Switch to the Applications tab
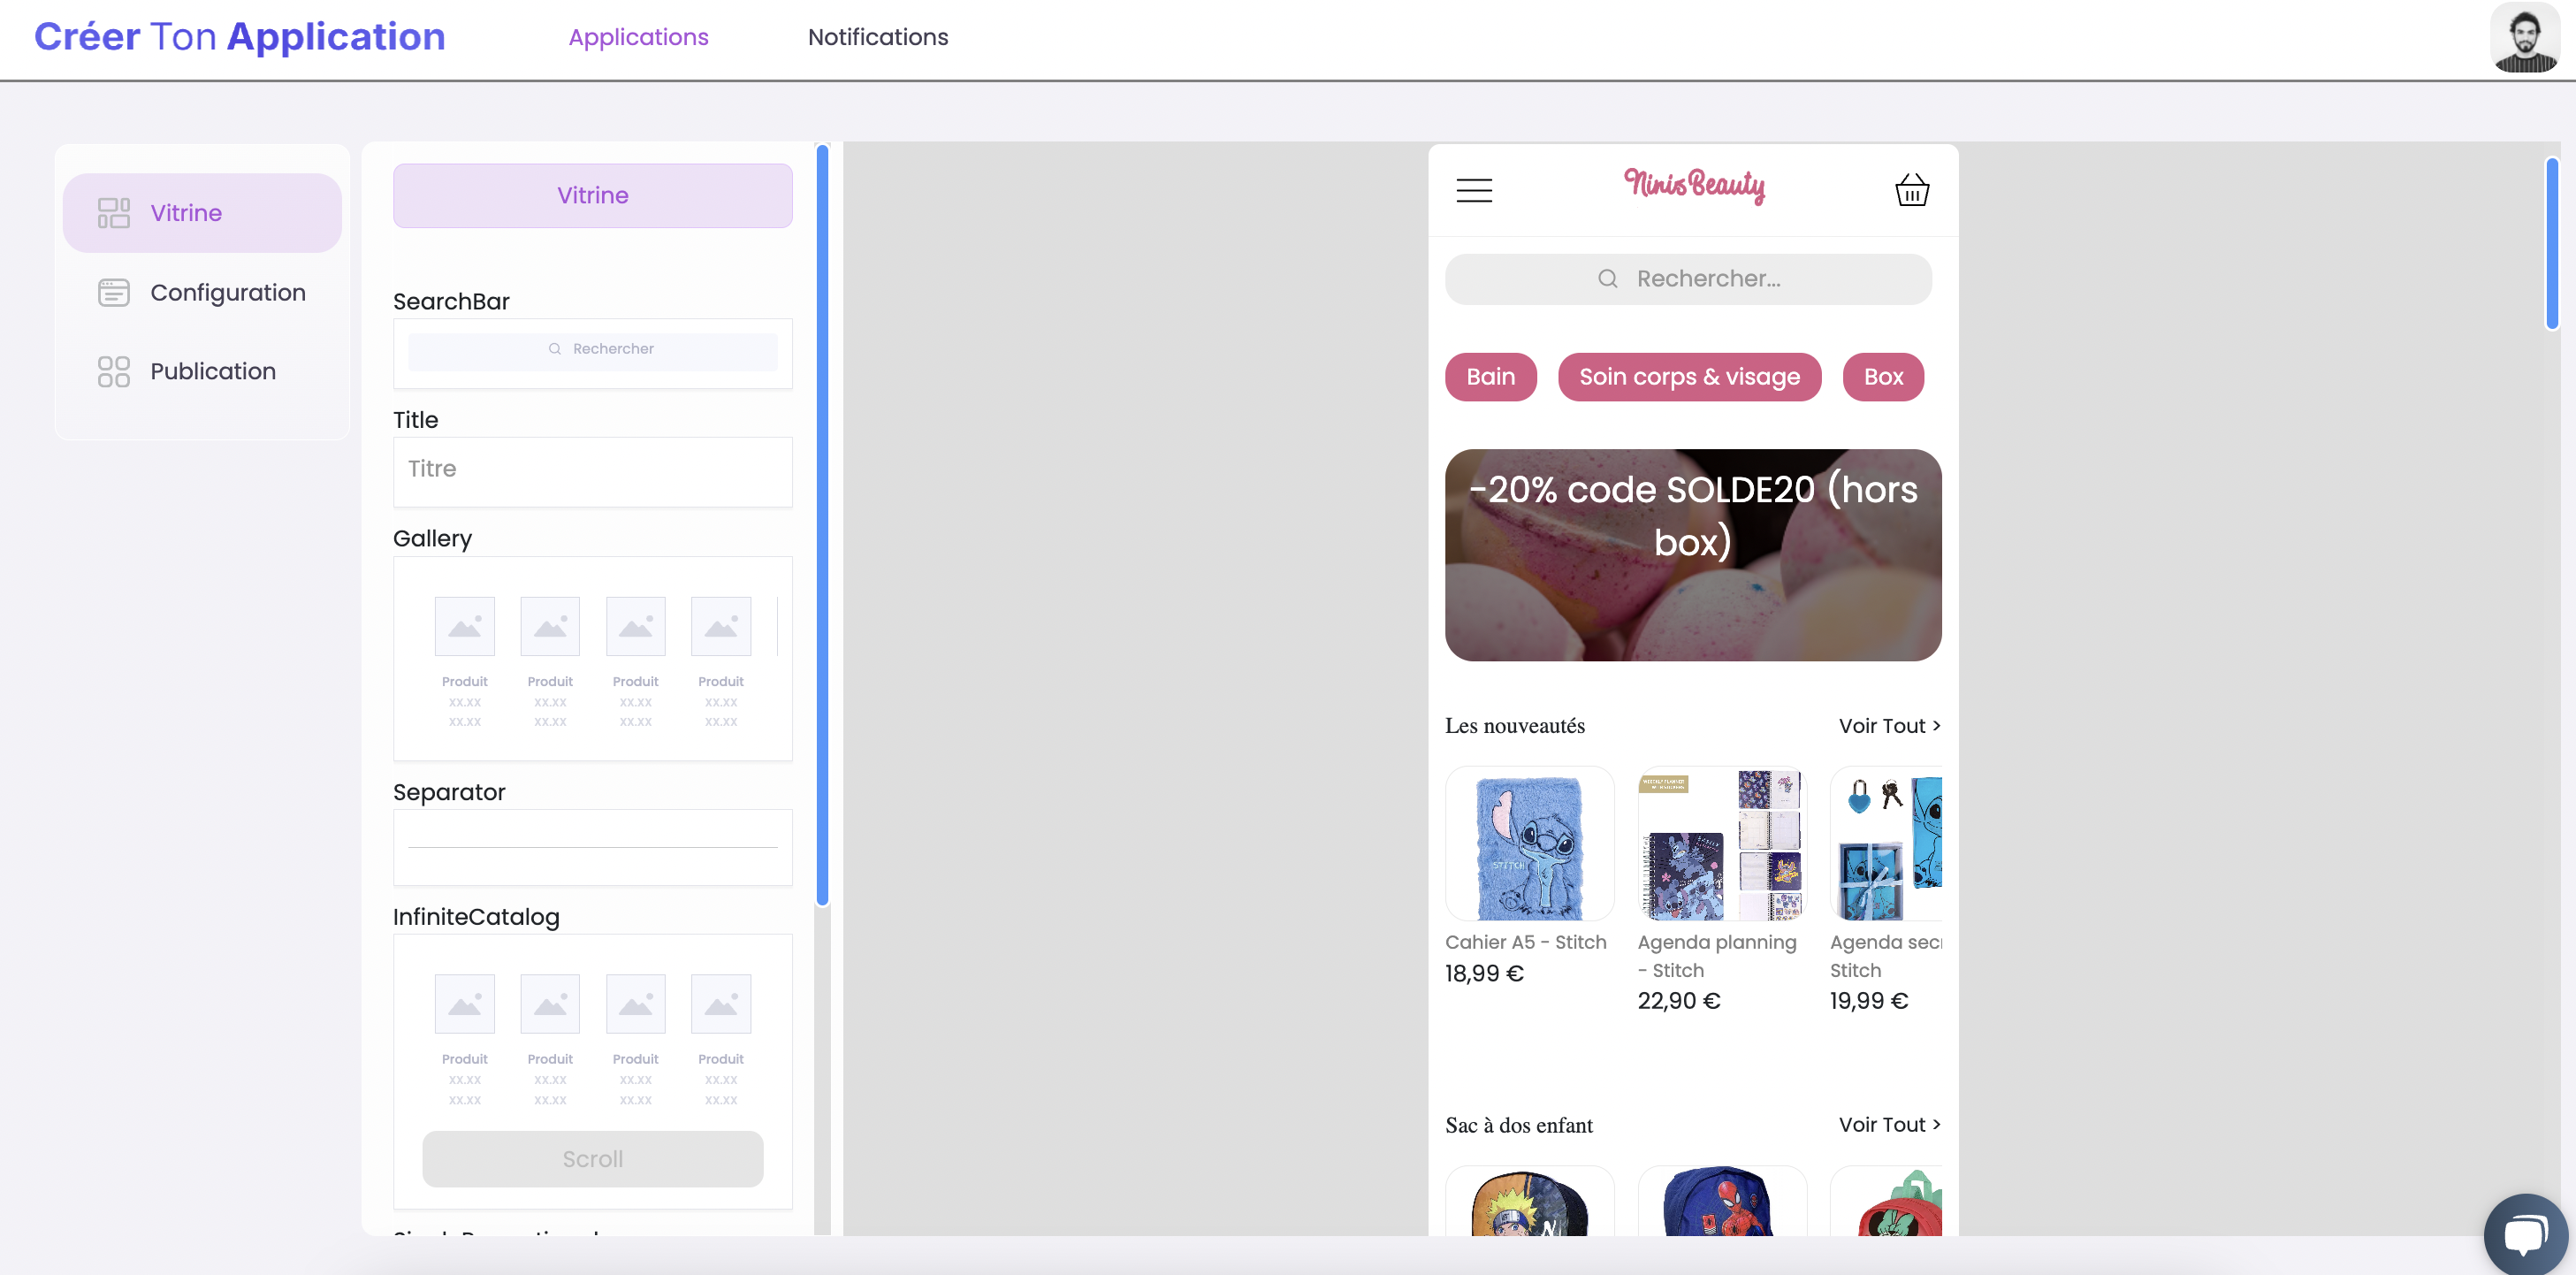The image size is (2576, 1275). [639, 37]
